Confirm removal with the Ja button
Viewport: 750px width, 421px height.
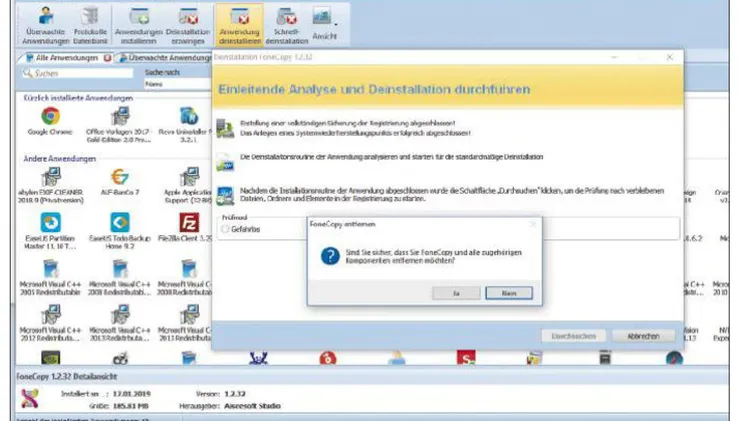(456, 293)
